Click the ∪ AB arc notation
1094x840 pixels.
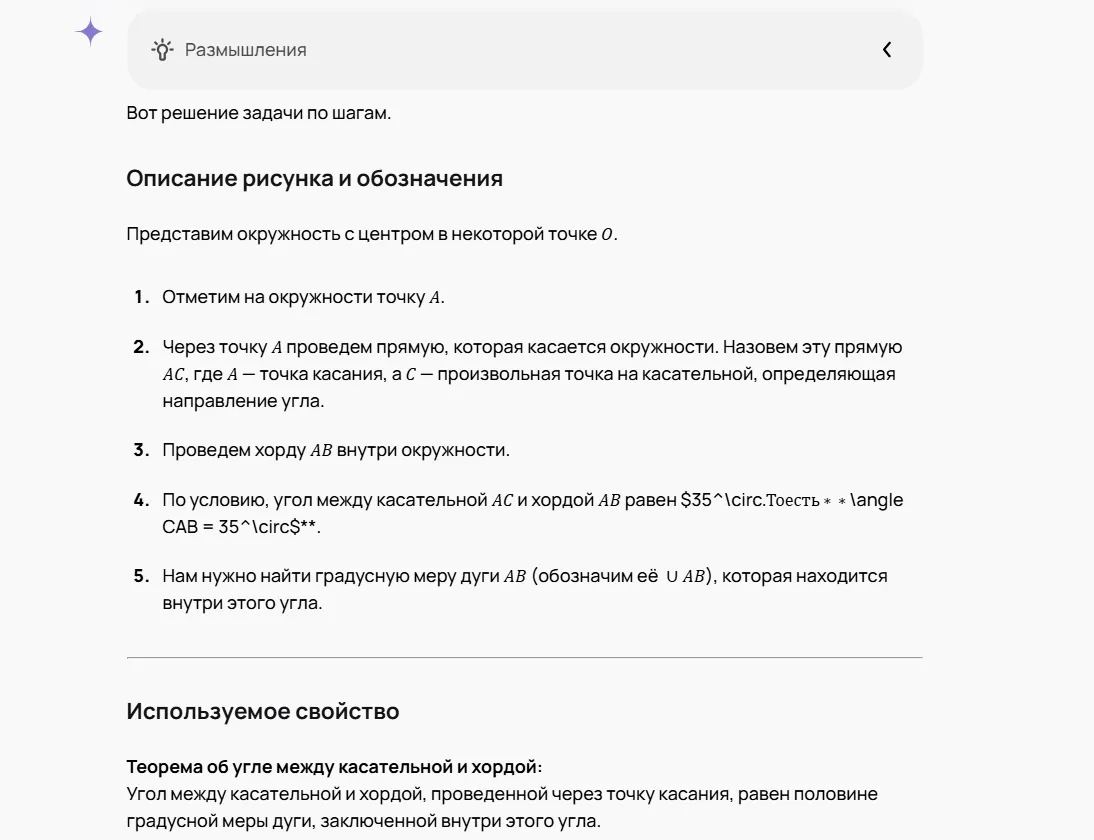[685, 576]
